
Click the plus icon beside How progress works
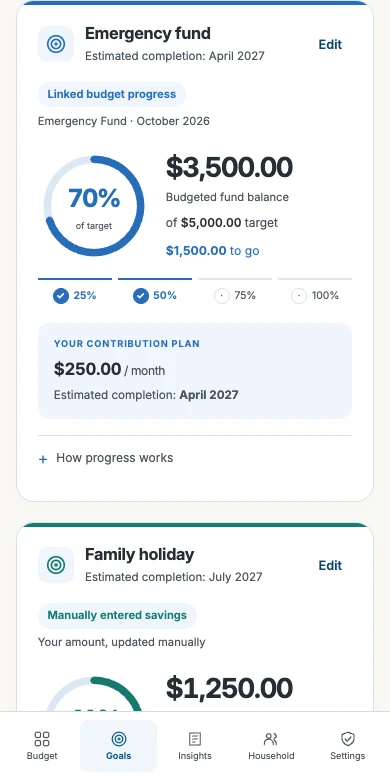click(43, 459)
